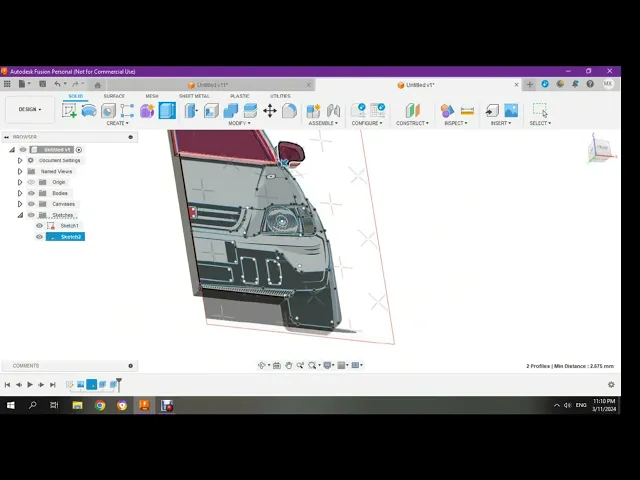Toggle visibility of Untitled v1 root component
Image resolution: width=640 pixels, height=480 pixels.
click(23, 150)
